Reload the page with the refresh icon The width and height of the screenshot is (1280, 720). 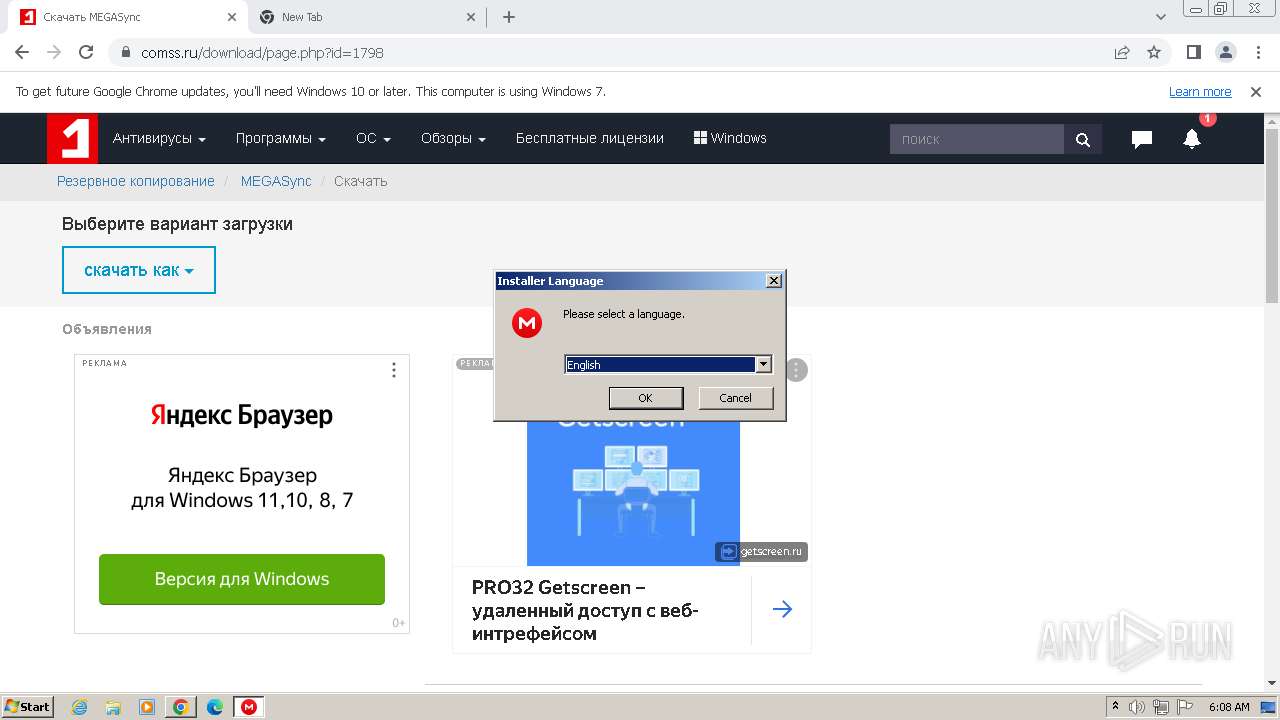pos(86,52)
